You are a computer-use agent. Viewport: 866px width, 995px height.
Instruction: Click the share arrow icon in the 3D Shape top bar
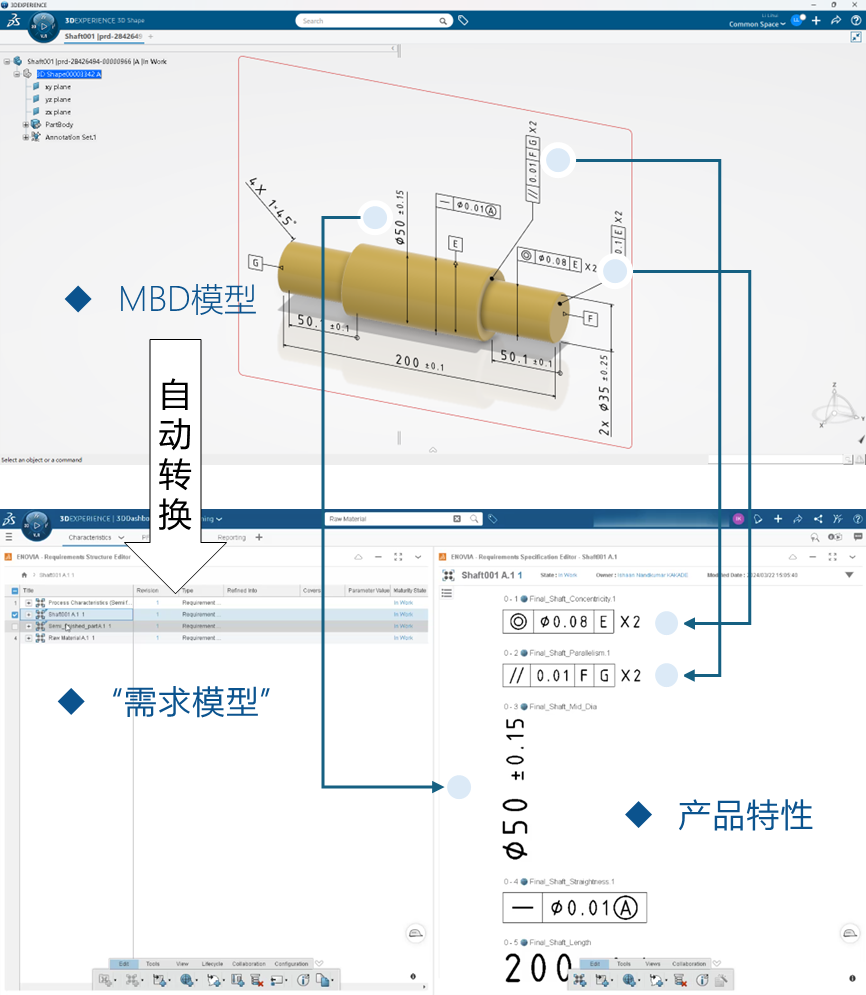(x=836, y=21)
